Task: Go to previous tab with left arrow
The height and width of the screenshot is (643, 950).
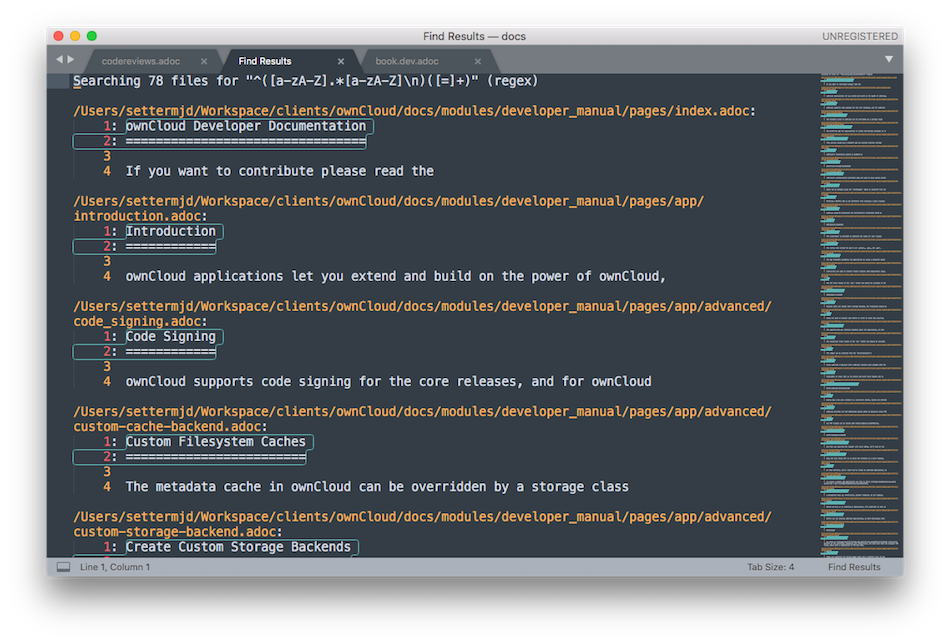Action: [x=59, y=59]
